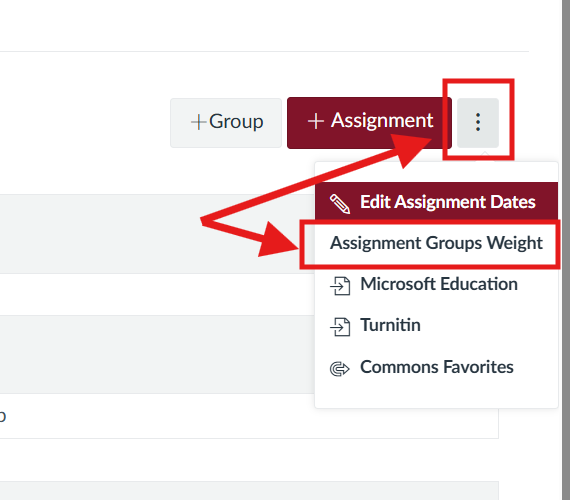The image size is (570, 500).
Task: Add a new assignment Group
Action: pos(226,123)
